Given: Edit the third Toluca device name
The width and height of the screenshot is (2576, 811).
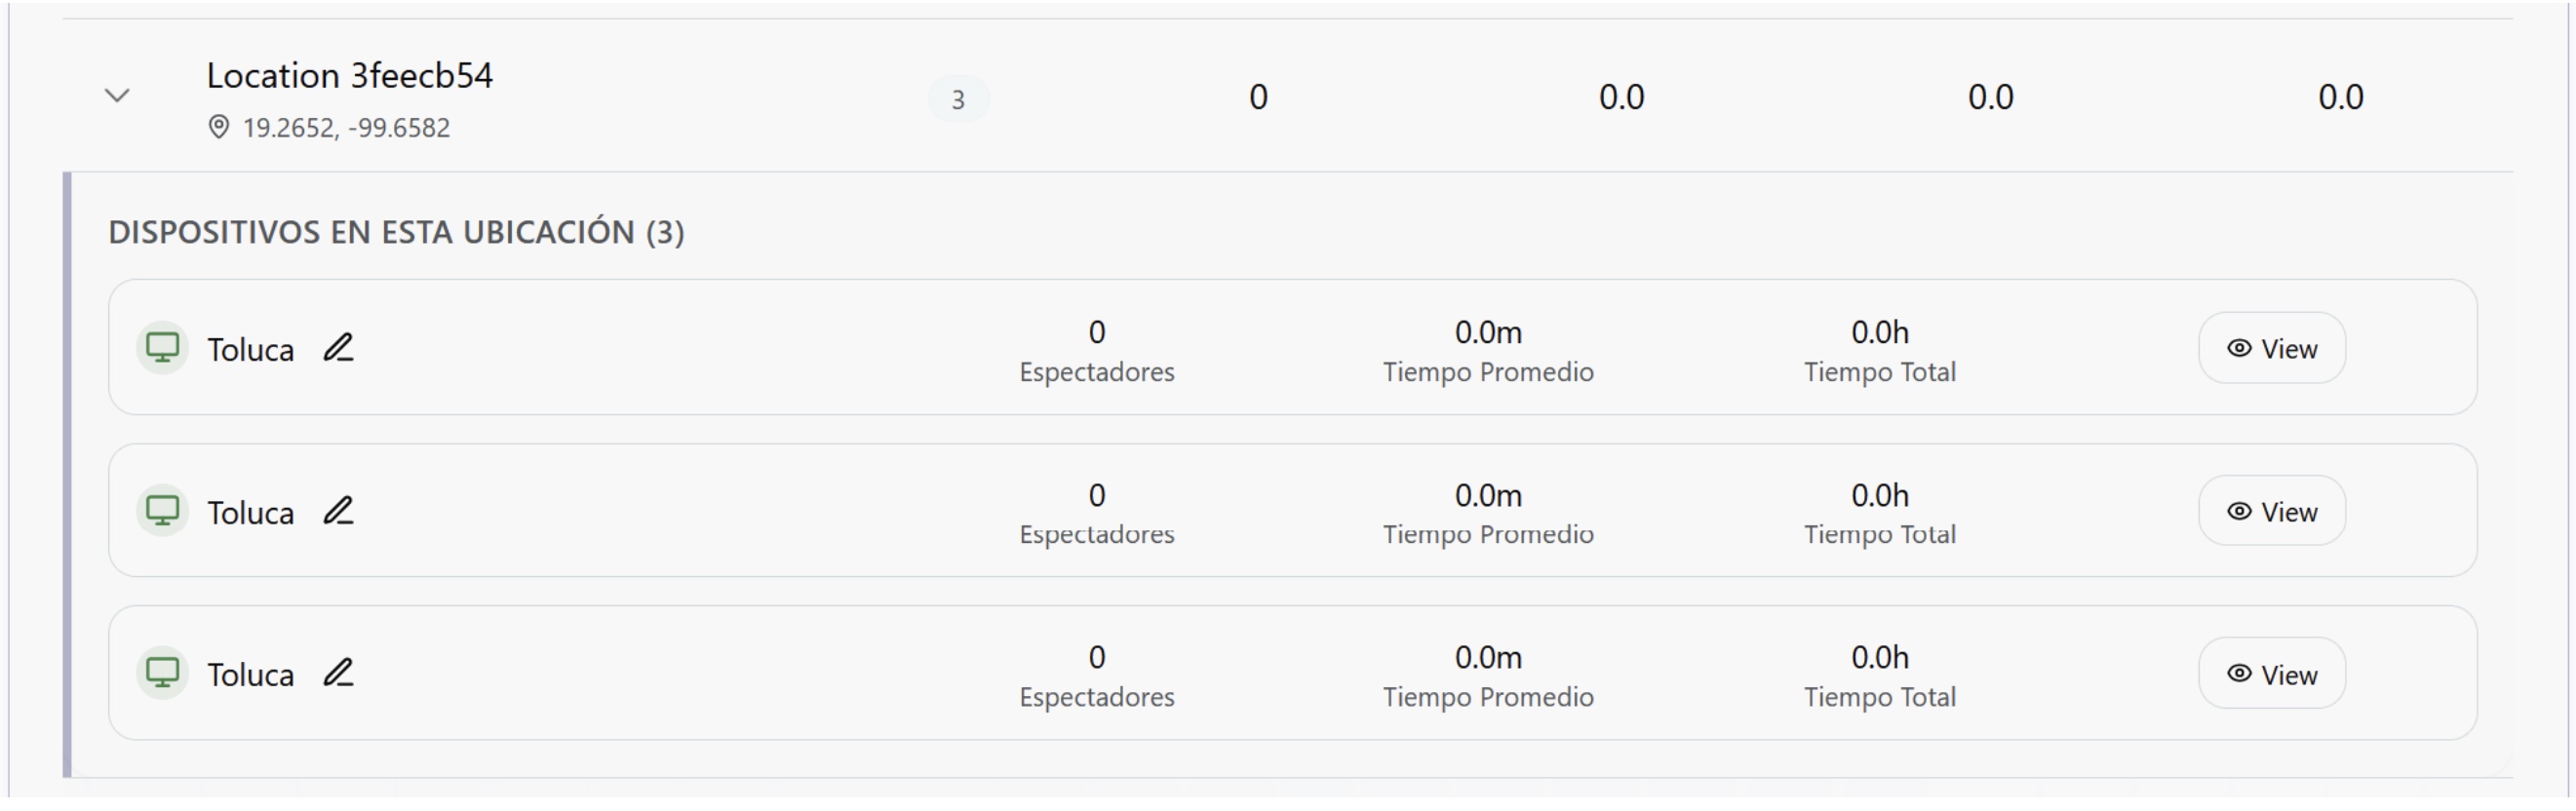Looking at the screenshot, I should (338, 673).
